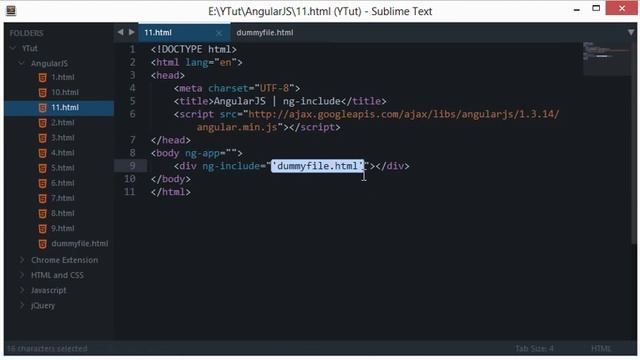Image resolution: width=640 pixels, height=360 pixels.
Task: Open dummyfile.html from the sidebar
Action: (80, 244)
